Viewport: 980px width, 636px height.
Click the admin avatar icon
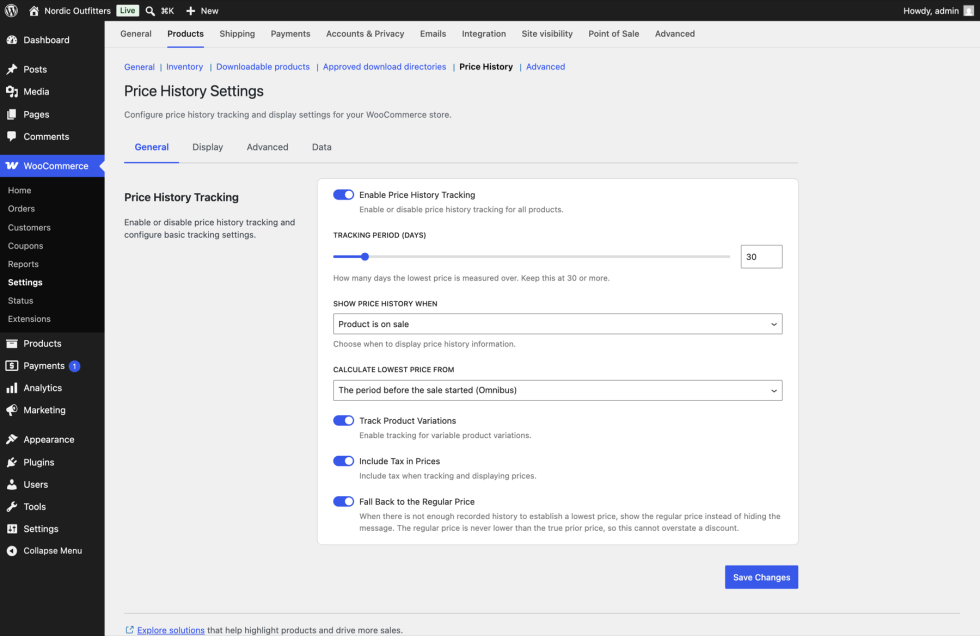968,11
